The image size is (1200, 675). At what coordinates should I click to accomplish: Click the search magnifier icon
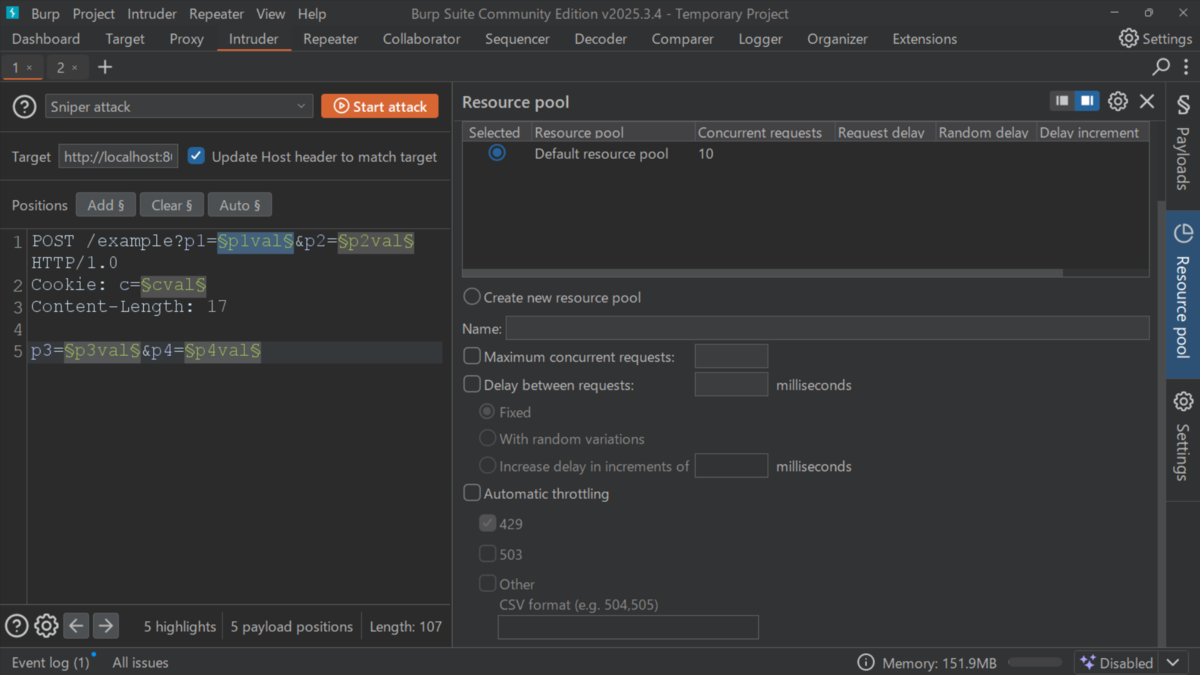point(1161,67)
